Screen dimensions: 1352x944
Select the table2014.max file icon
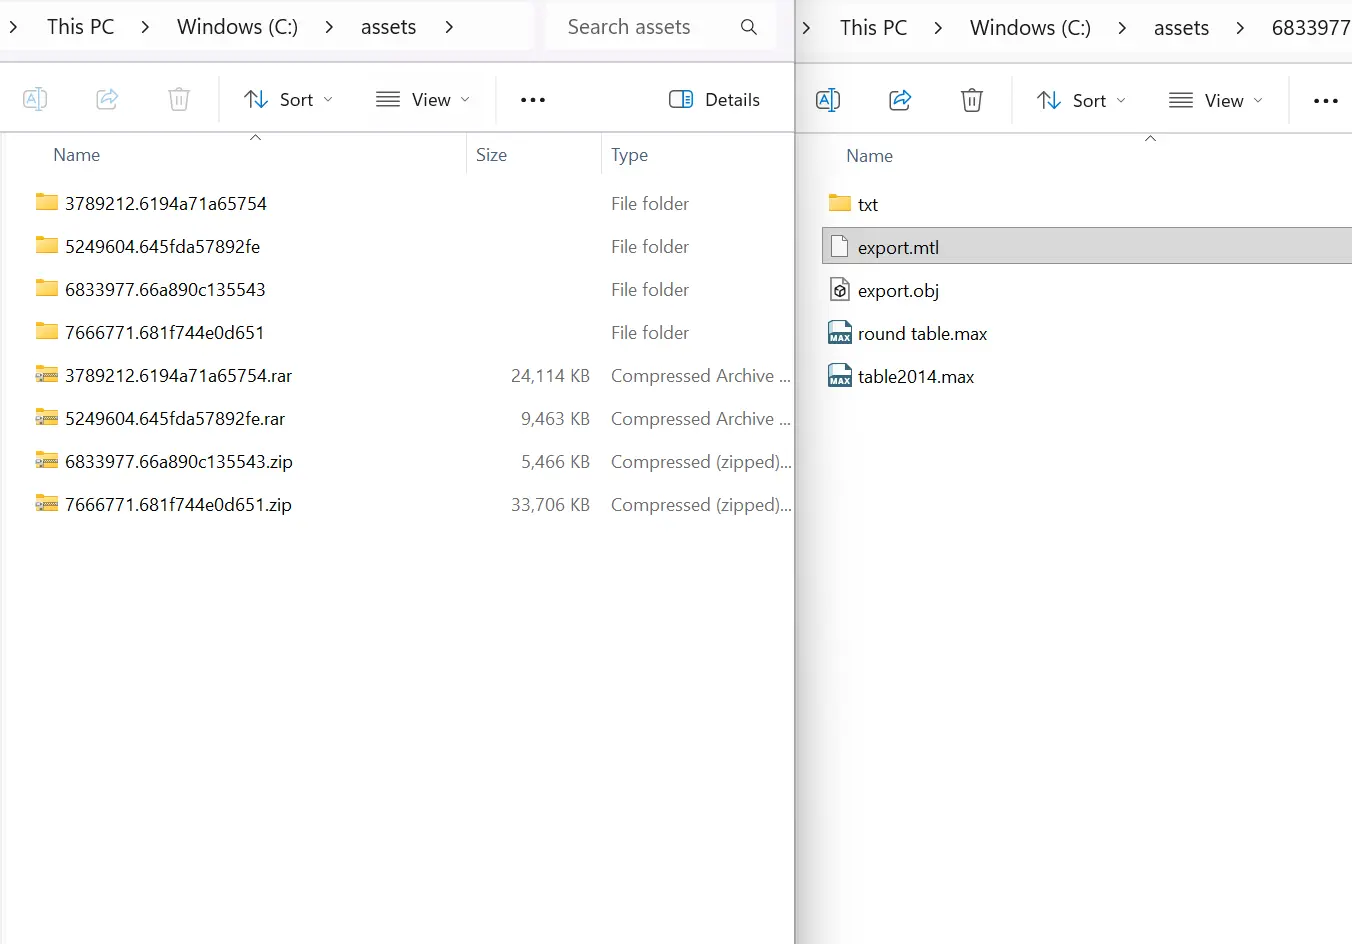[840, 375]
